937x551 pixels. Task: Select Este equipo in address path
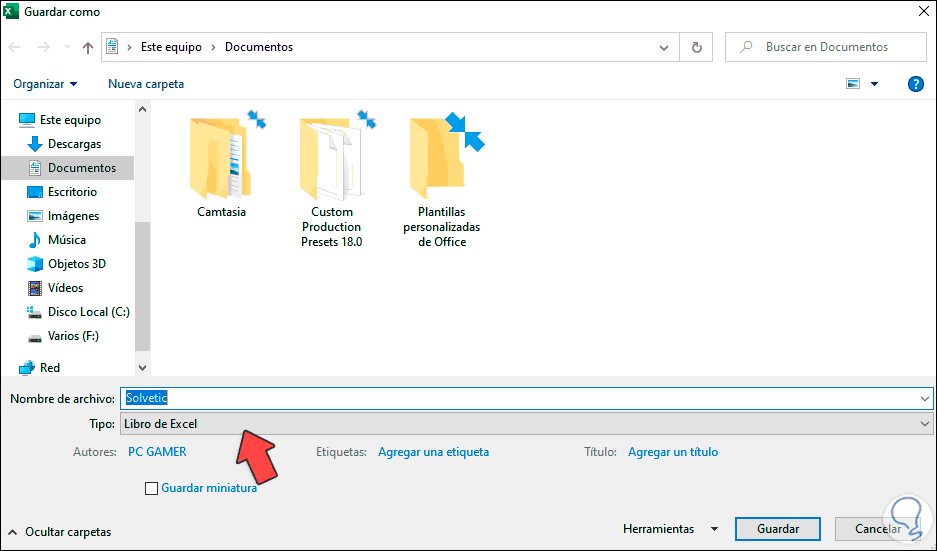[x=172, y=47]
